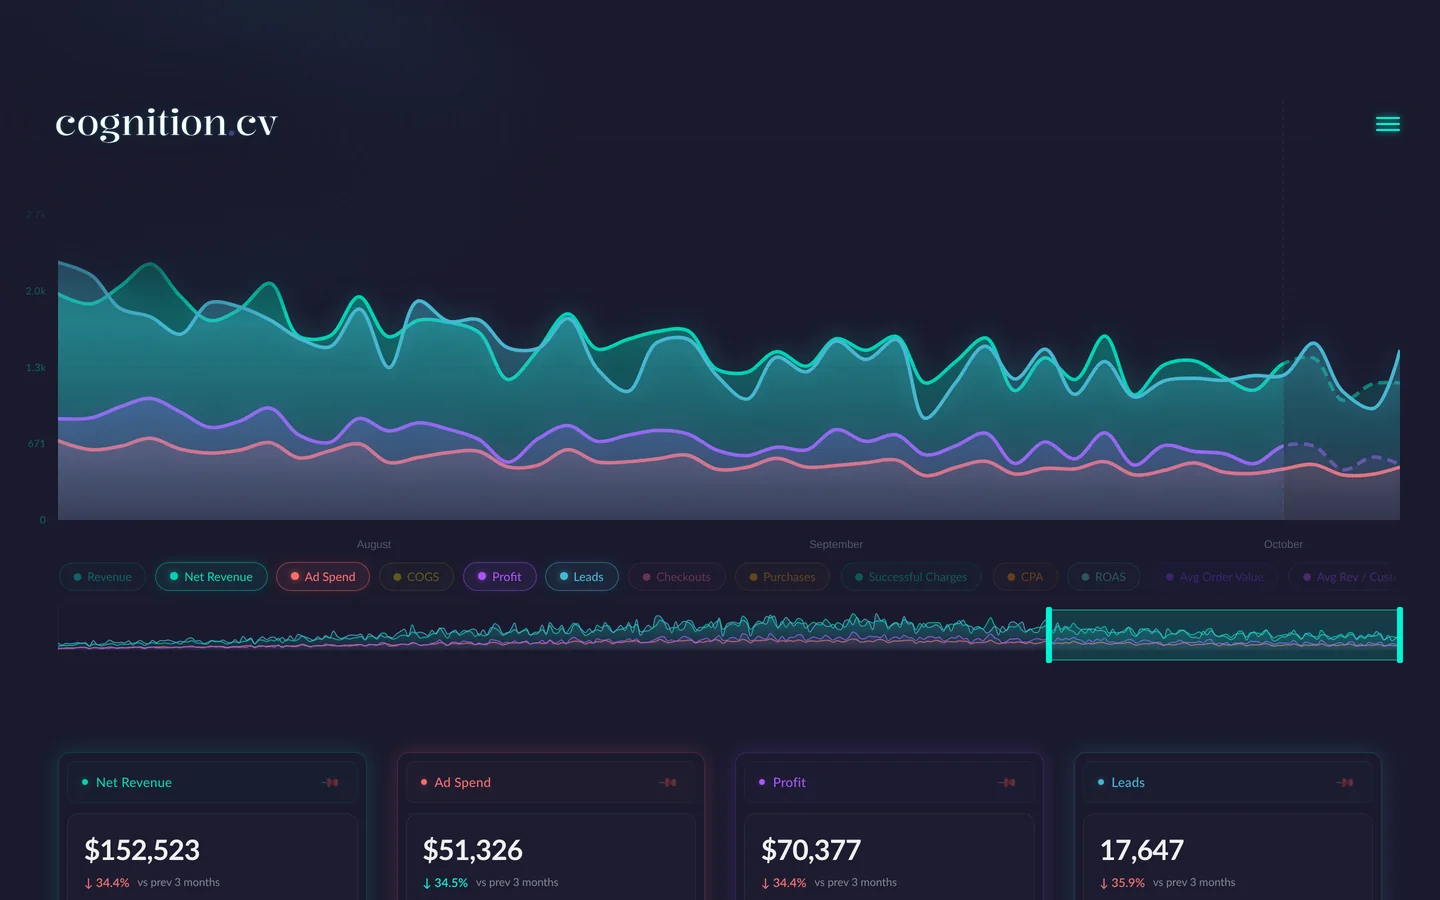The image size is (1440, 900).
Task: Pin the Leads card
Action: [1346, 783]
